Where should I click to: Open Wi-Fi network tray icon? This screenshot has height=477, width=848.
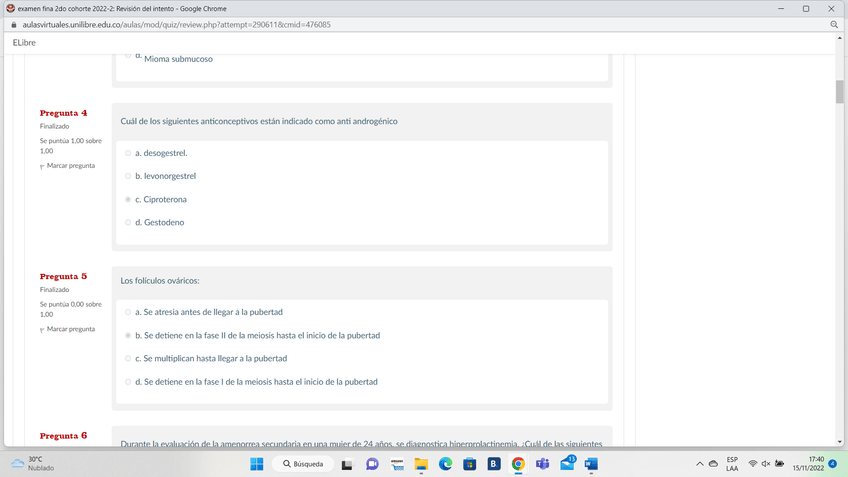tap(752, 464)
